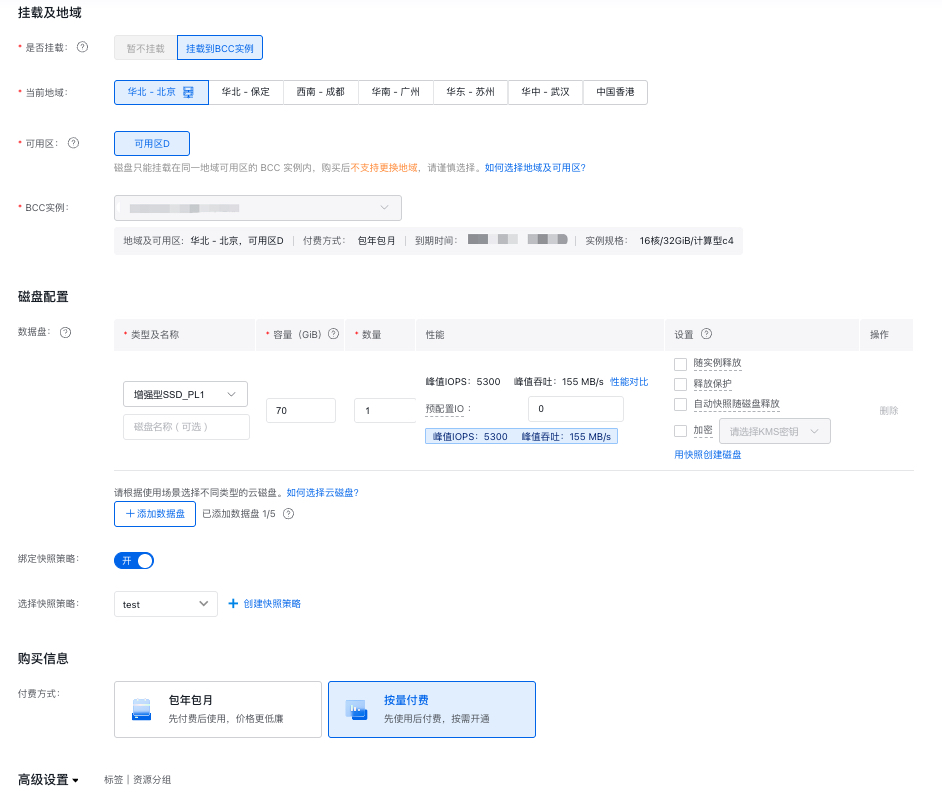Open BCC实例 instance dropdown
The image size is (942, 812).
[x=258, y=208]
